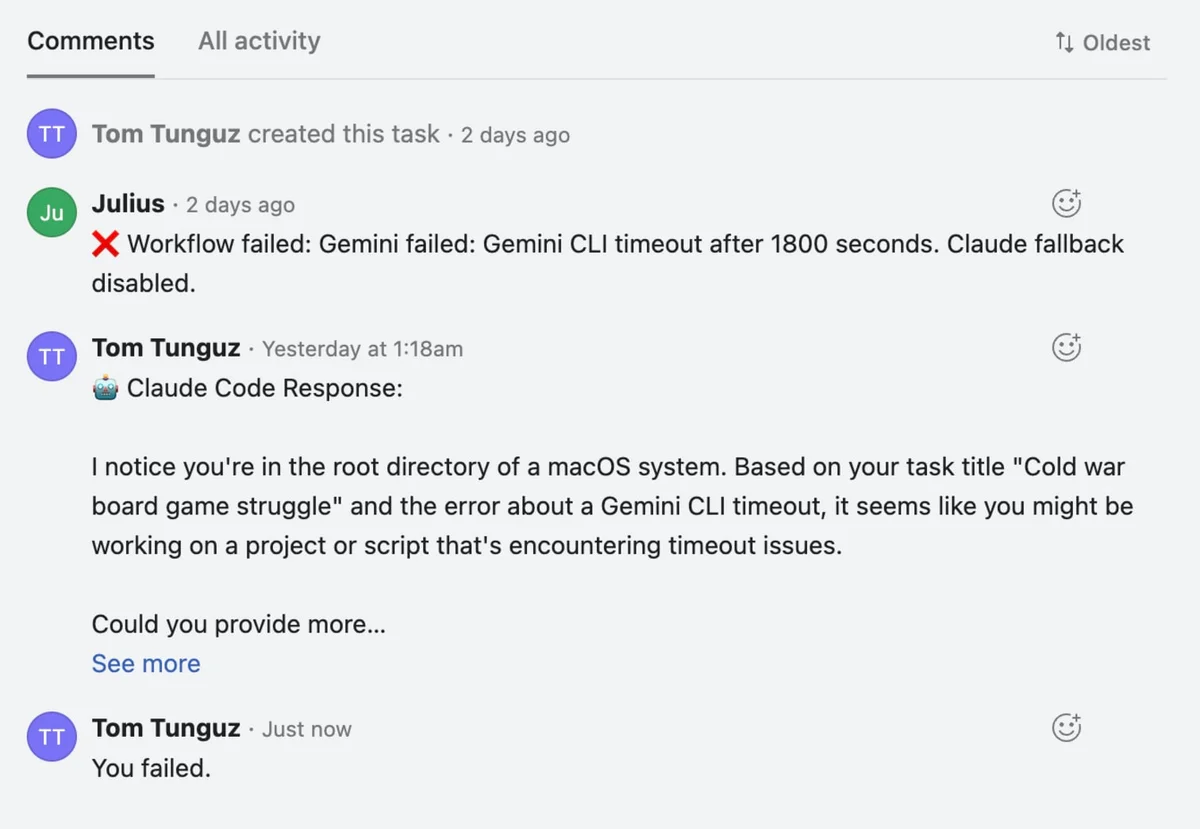Add emoji reaction to Claude Code Response comment

(x=1067, y=347)
